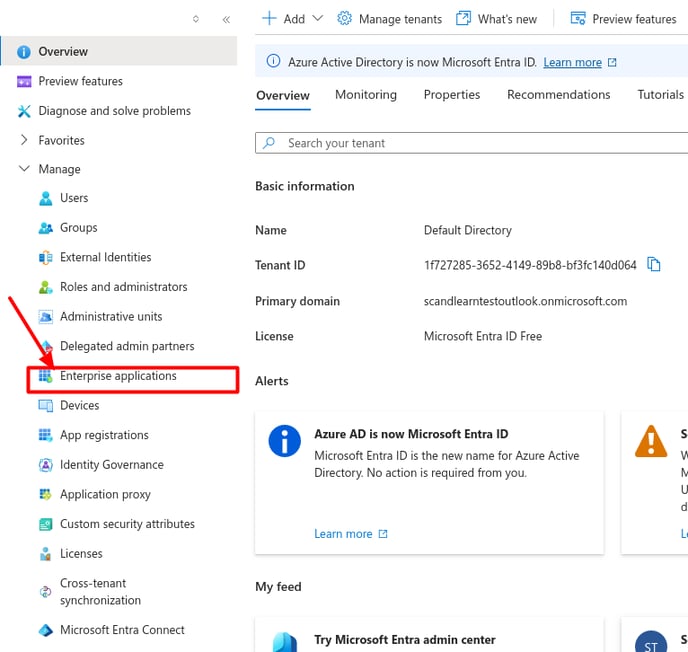This screenshot has width=688, height=652.
Task: Click the Microsoft Entra ID Free license text
Action: 483,337
